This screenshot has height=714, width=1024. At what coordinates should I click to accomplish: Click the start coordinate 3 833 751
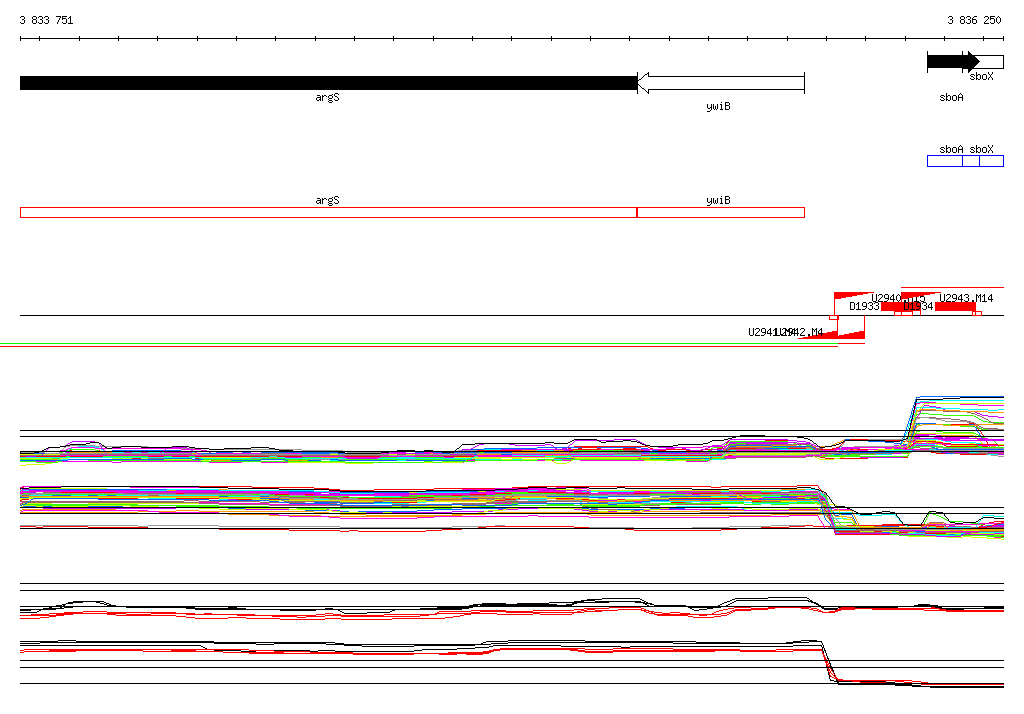(46, 20)
